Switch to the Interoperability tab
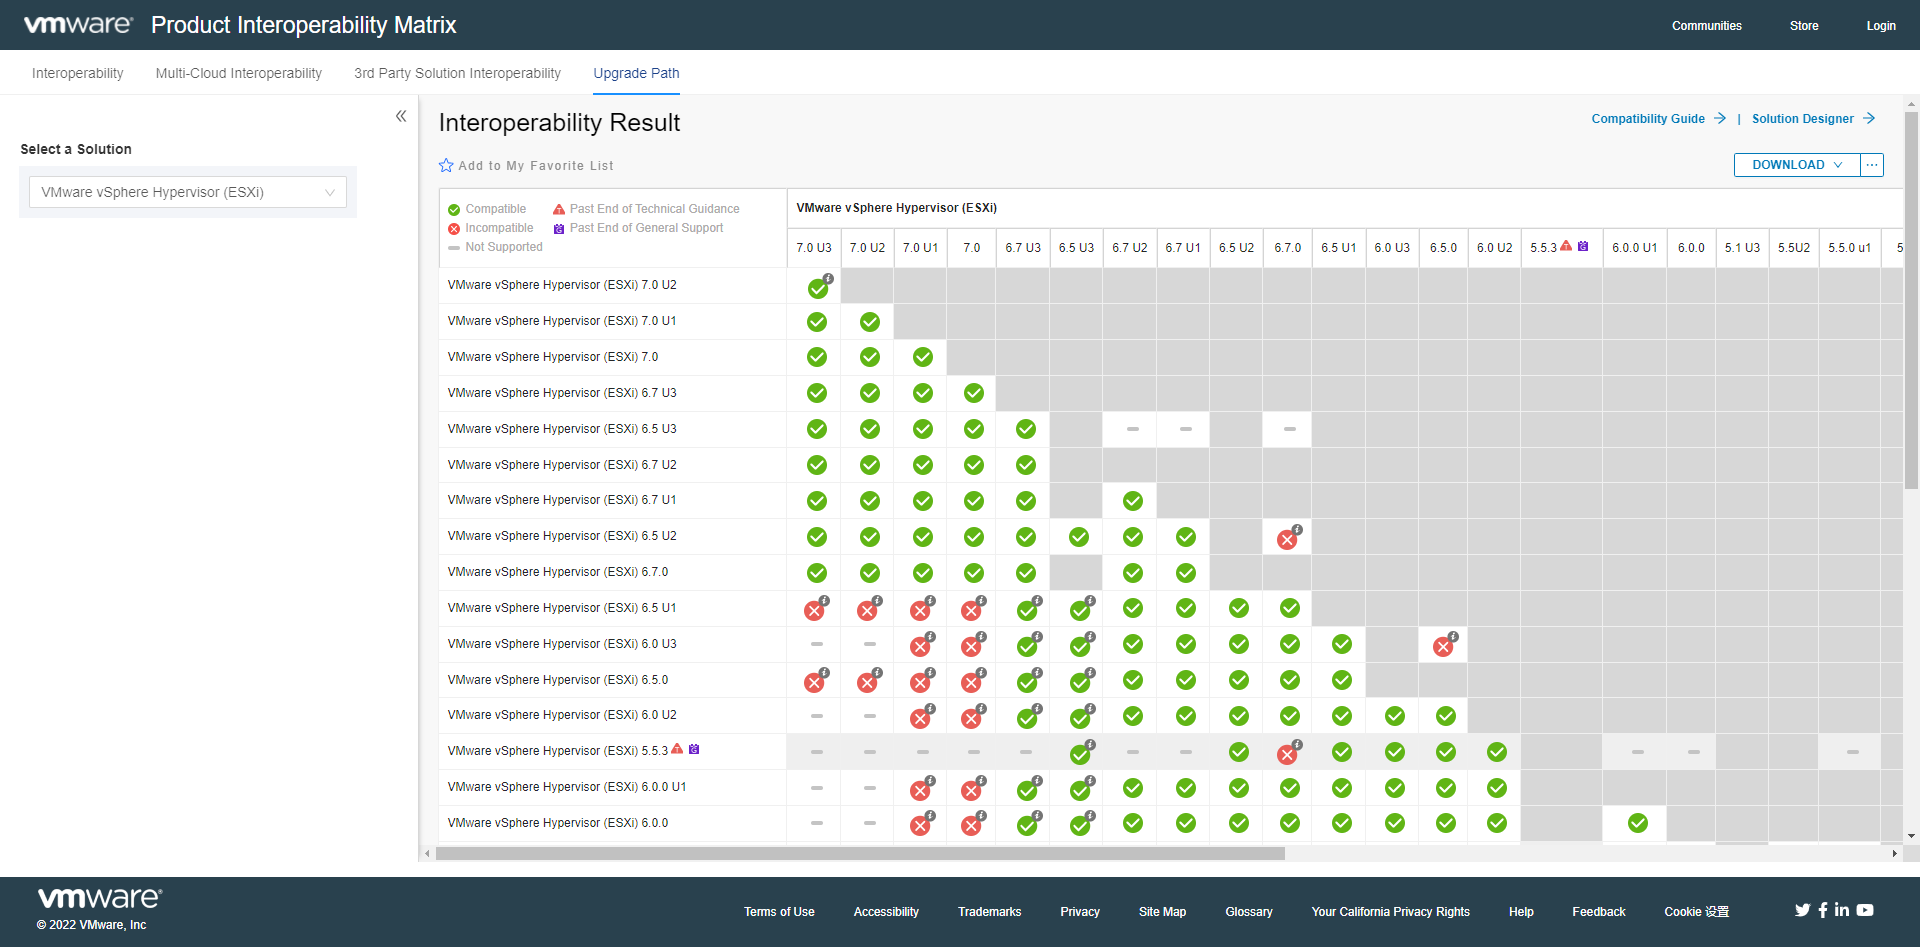This screenshot has width=1920, height=947. coord(78,73)
